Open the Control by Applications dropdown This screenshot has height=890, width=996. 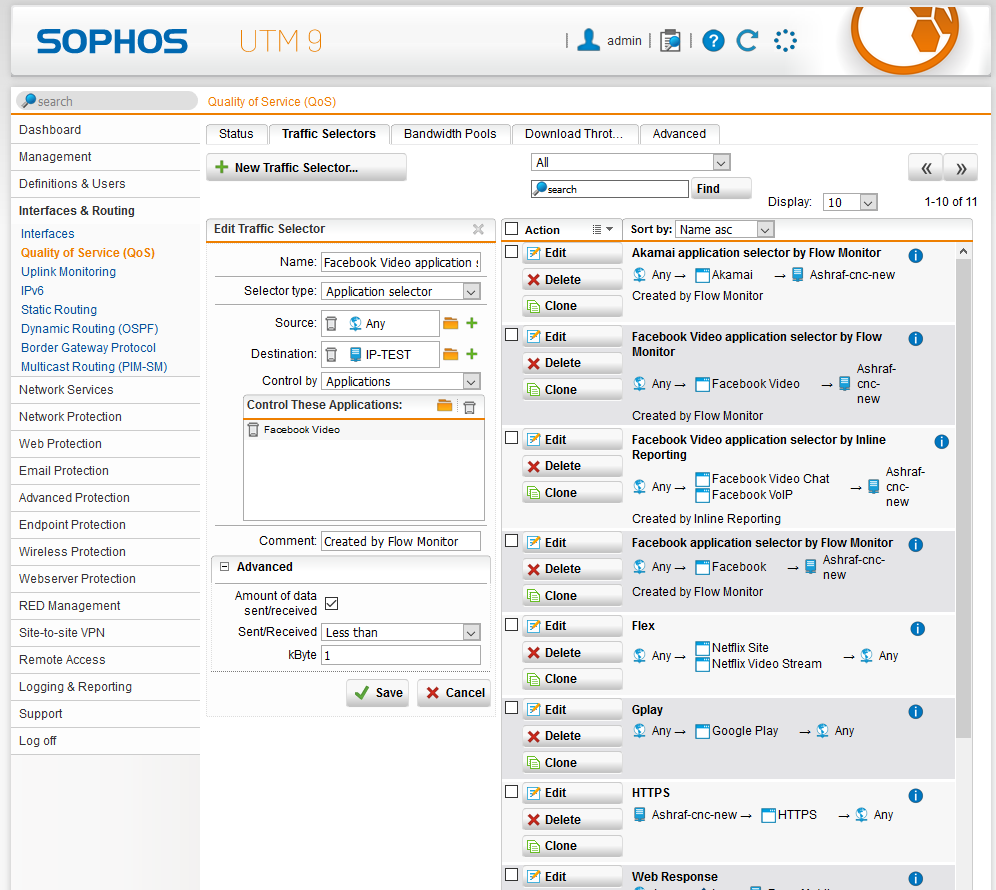click(x=401, y=381)
